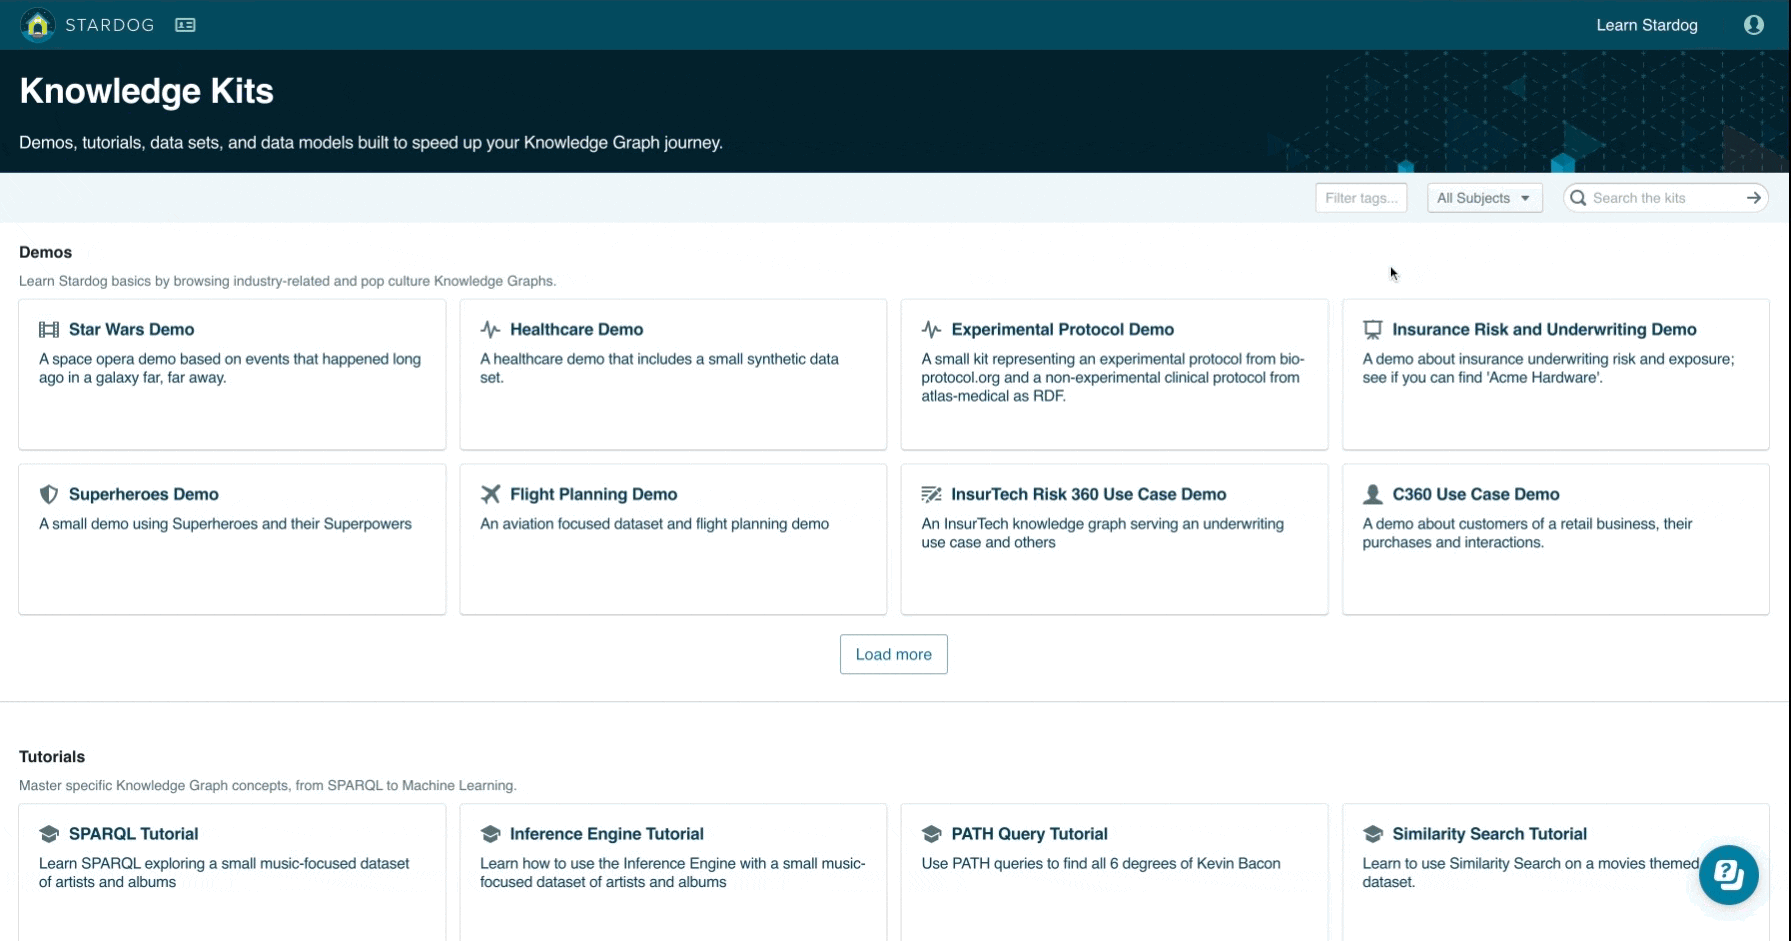Select Insurance Risk and Underwriting Demo
The height and width of the screenshot is (941, 1791).
point(1543,330)
